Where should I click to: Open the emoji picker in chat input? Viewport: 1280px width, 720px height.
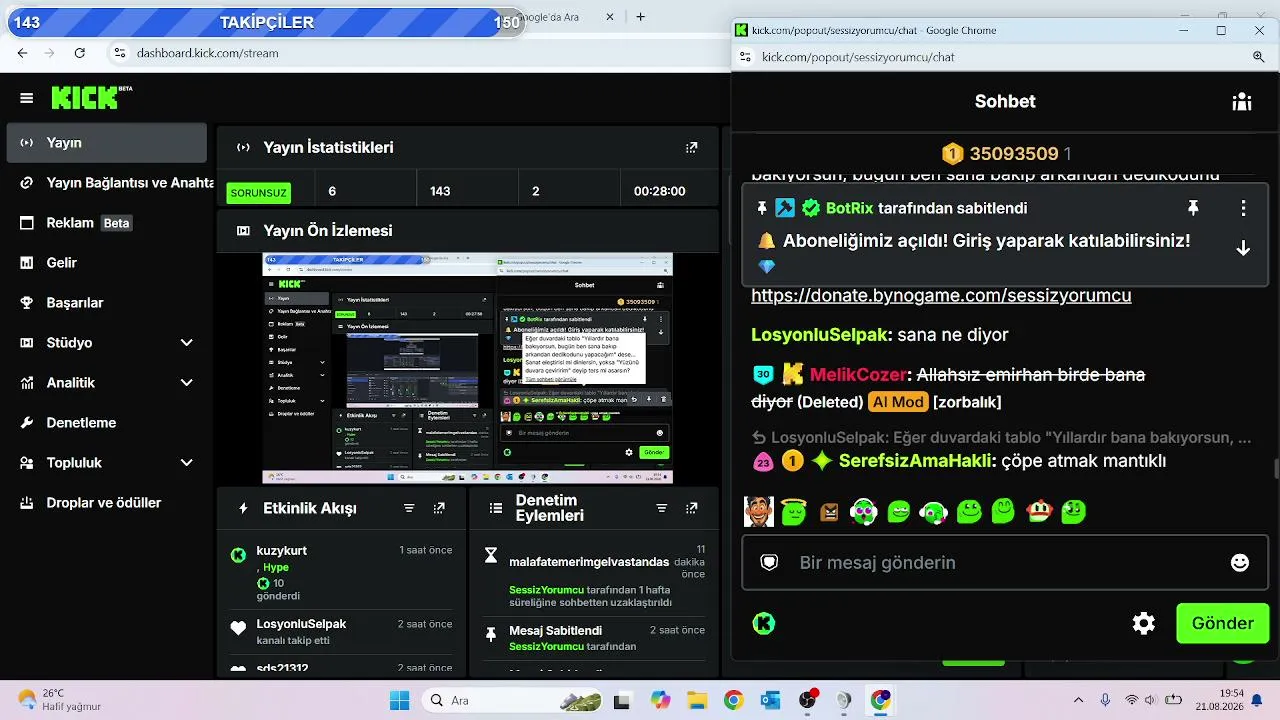(1240, 563)
